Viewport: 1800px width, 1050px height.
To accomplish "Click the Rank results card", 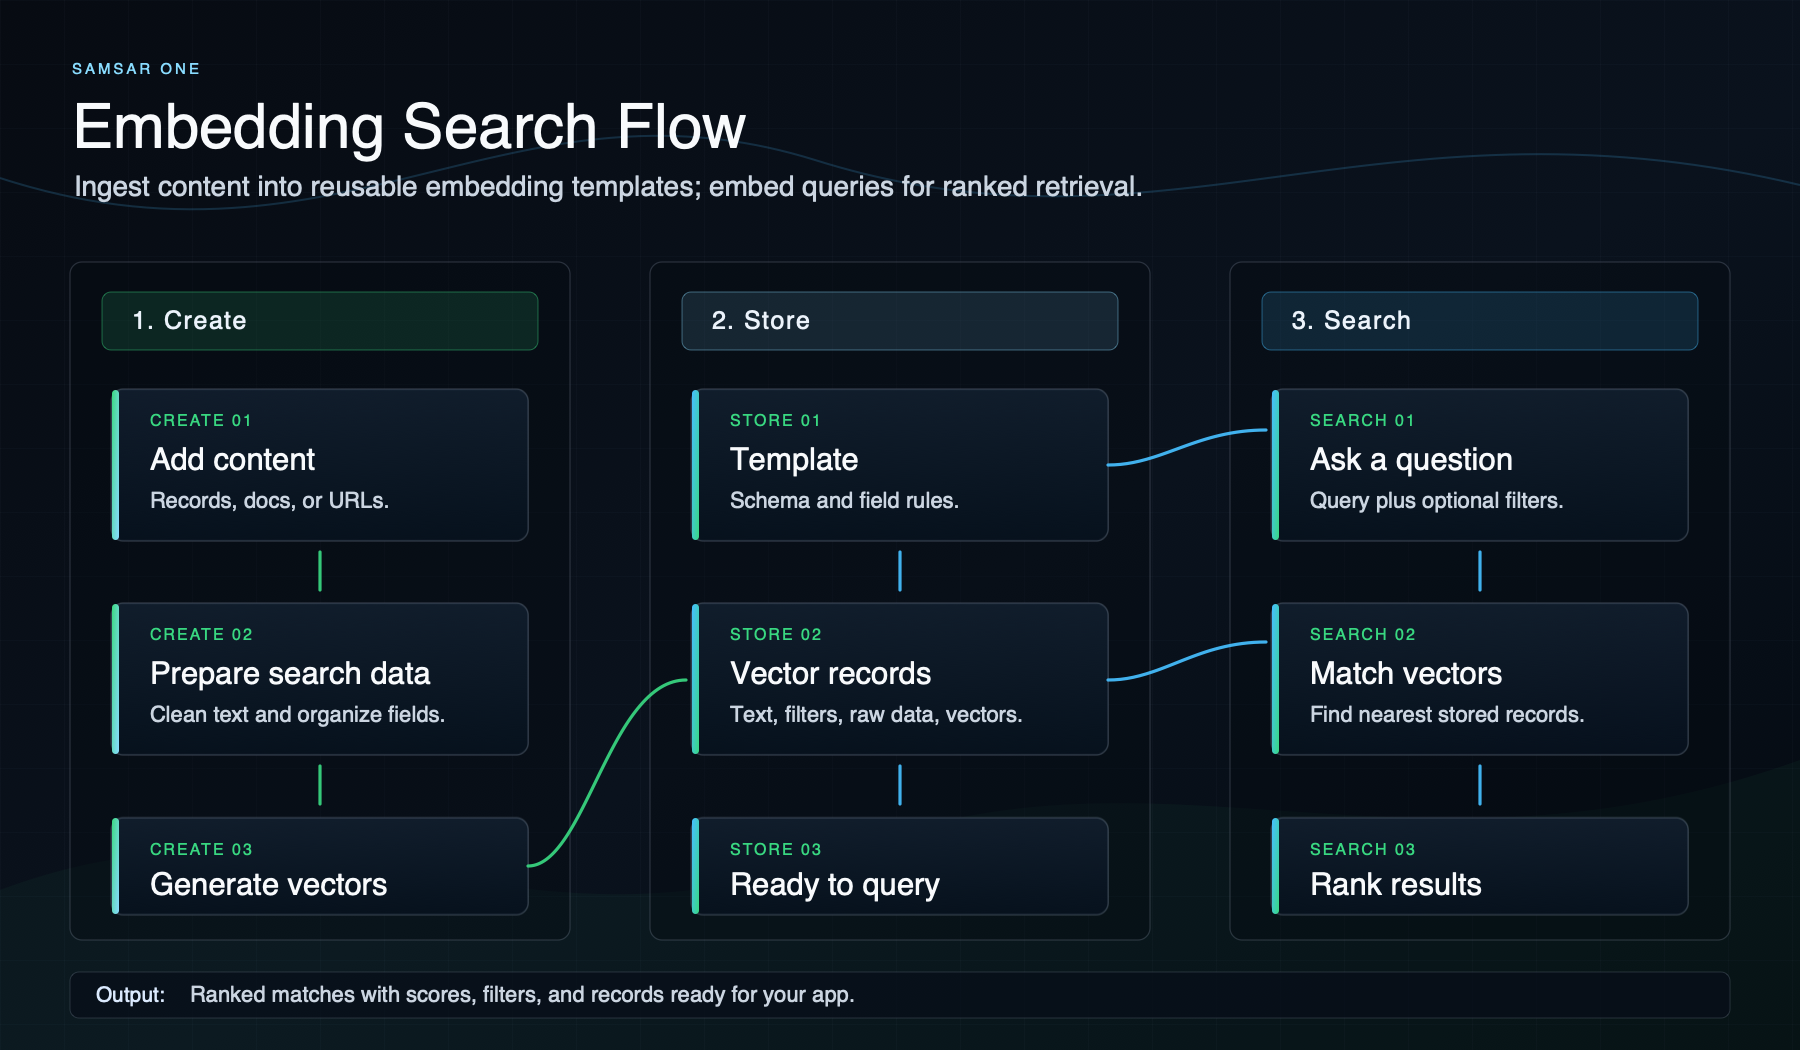I will pyautogui.click(x=1479, y=866).
